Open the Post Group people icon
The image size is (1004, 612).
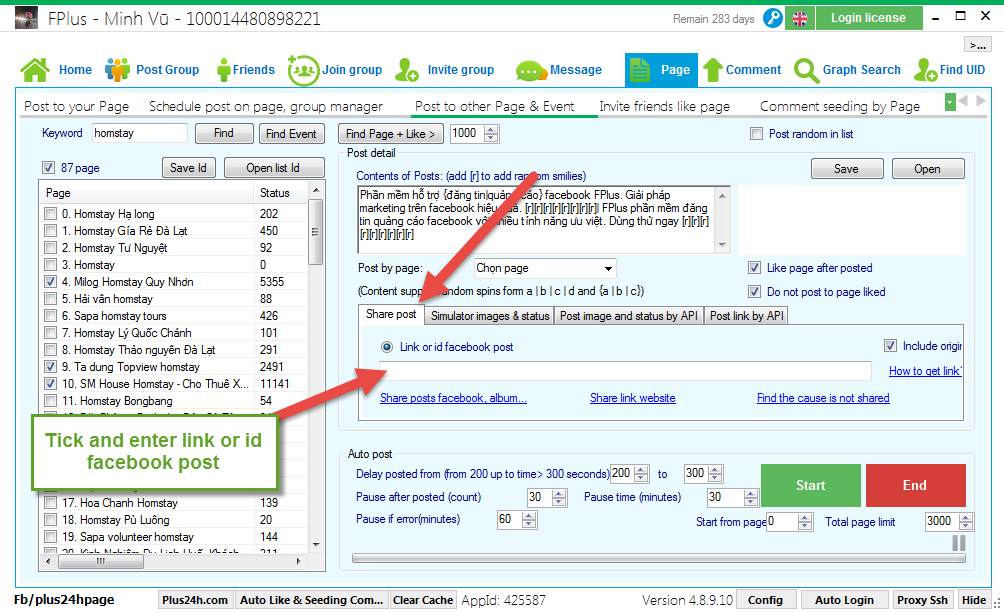coord(117,70)
